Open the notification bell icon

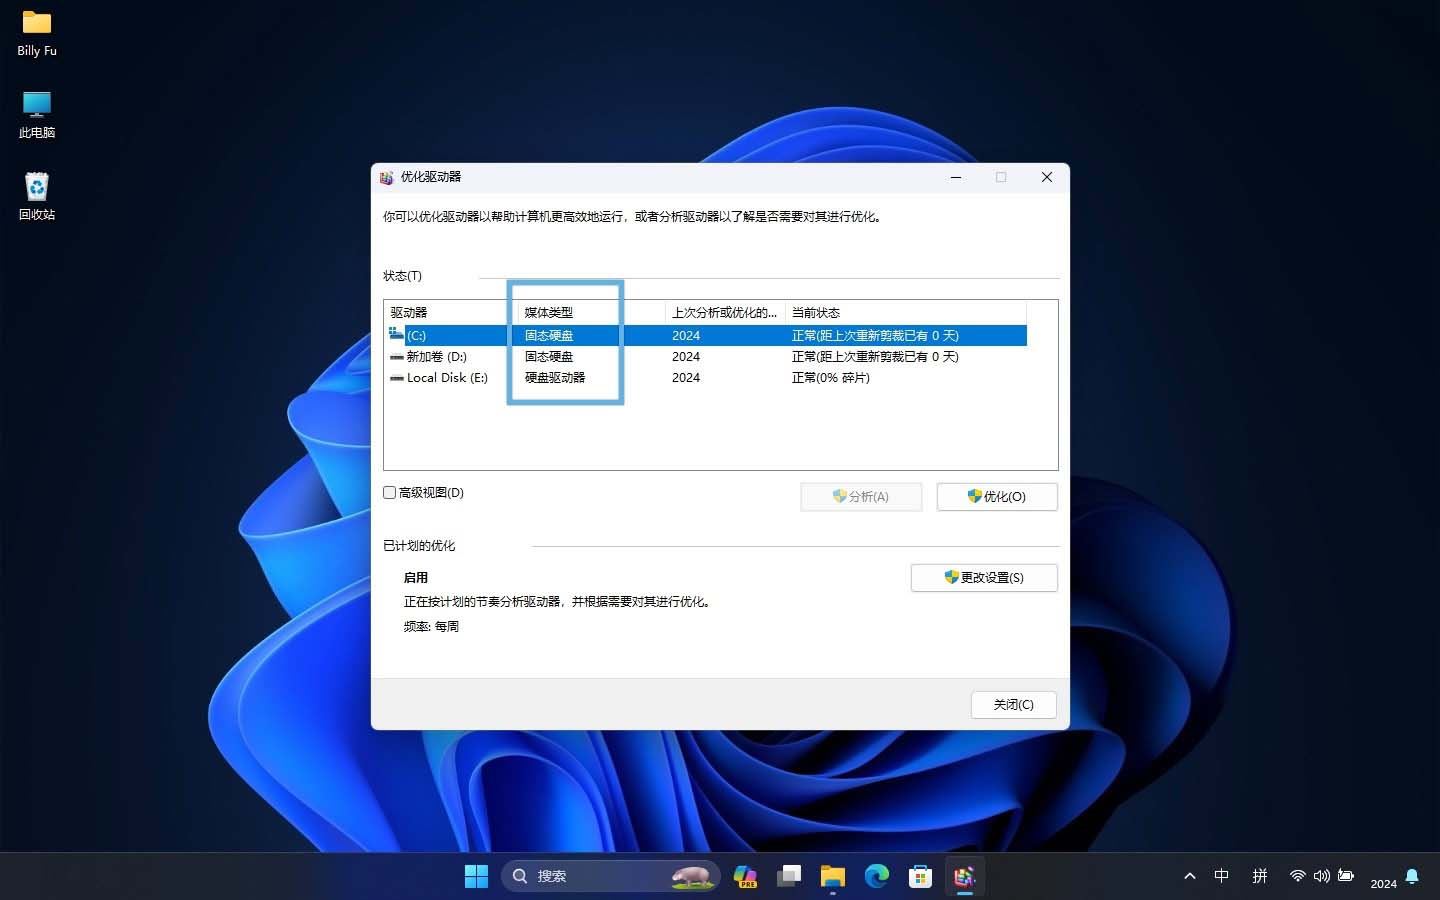click(x=1412, y=876)
